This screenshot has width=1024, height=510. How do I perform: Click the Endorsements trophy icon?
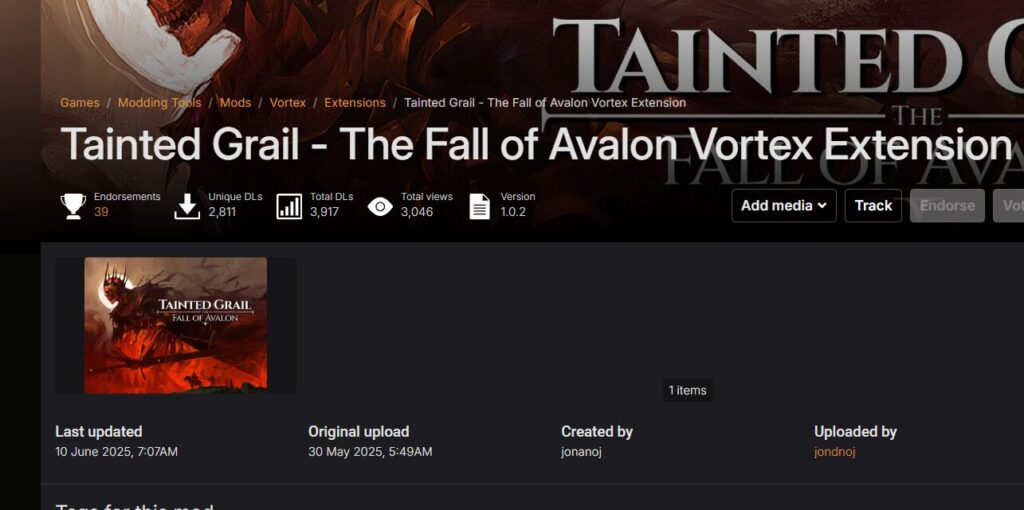(x=73, y=206)
